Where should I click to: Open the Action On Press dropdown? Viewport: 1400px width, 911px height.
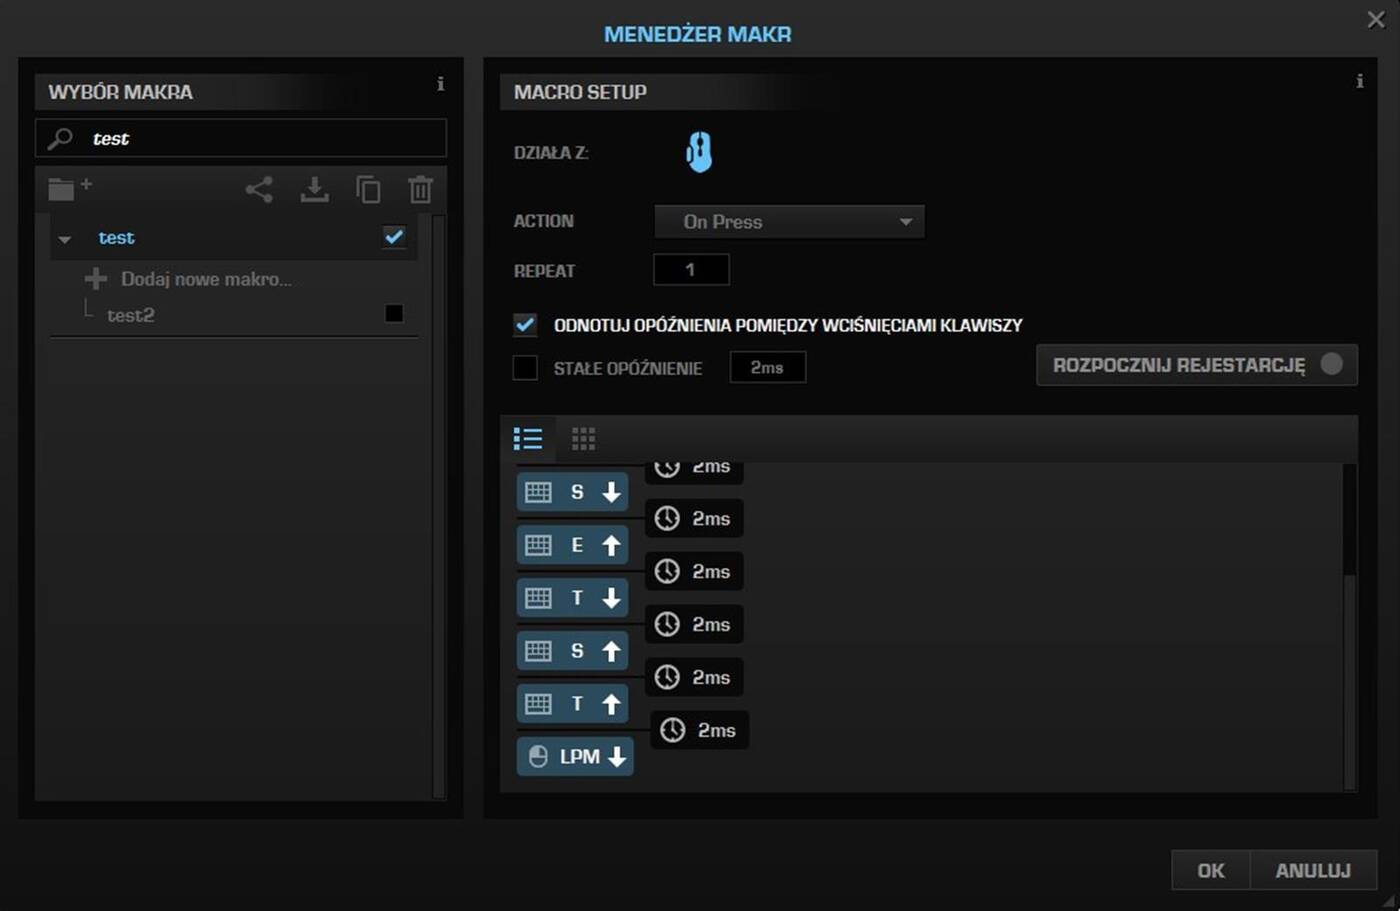click(x=789, y=221)
